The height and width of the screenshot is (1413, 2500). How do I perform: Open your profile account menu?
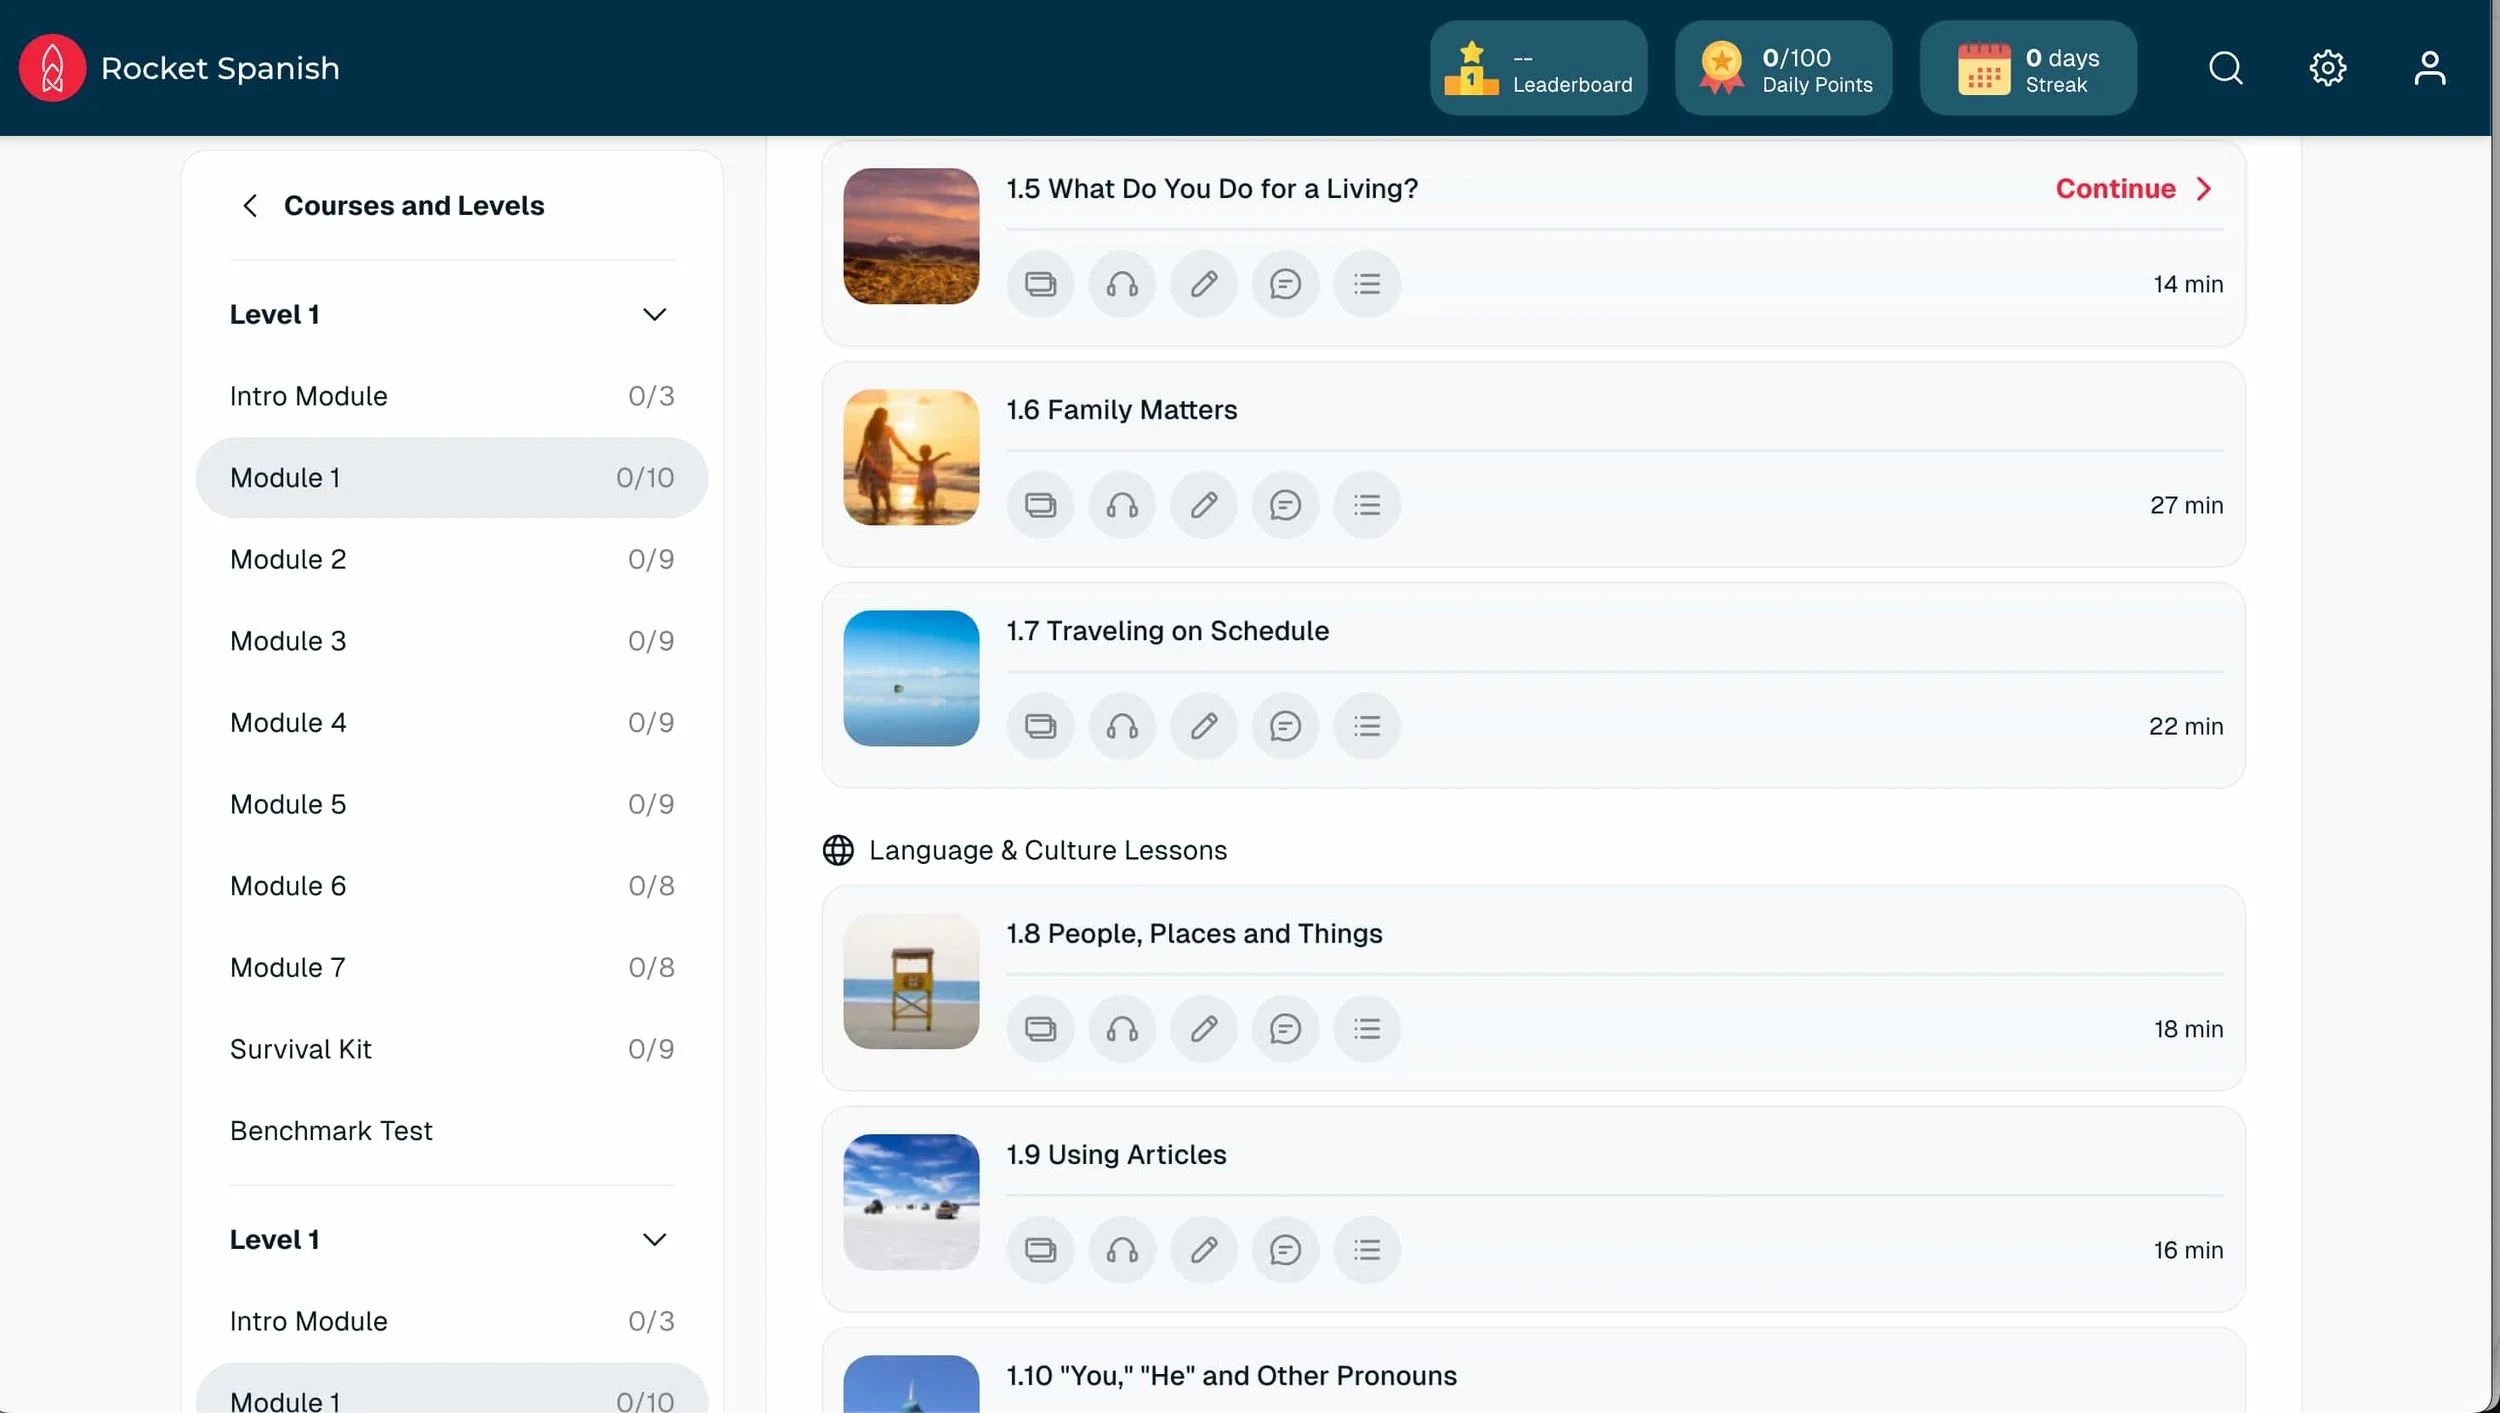click(x=2430, y=67)
